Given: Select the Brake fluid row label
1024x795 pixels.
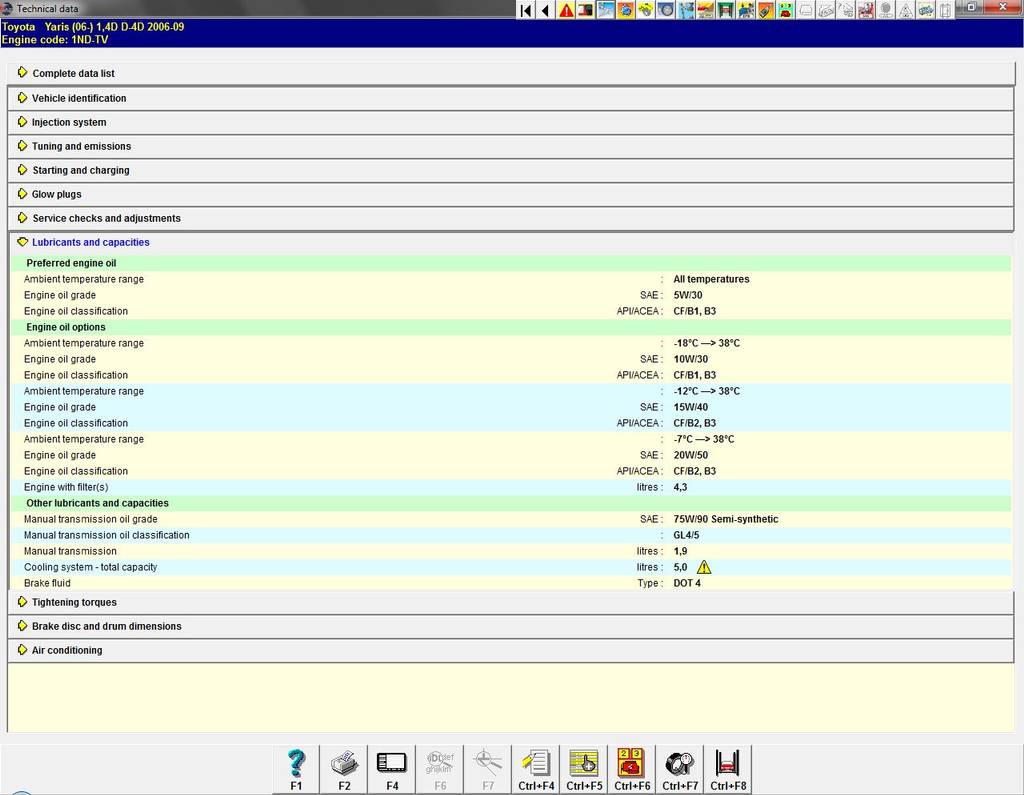Looking at the screenshot, I should click(47, 583).
